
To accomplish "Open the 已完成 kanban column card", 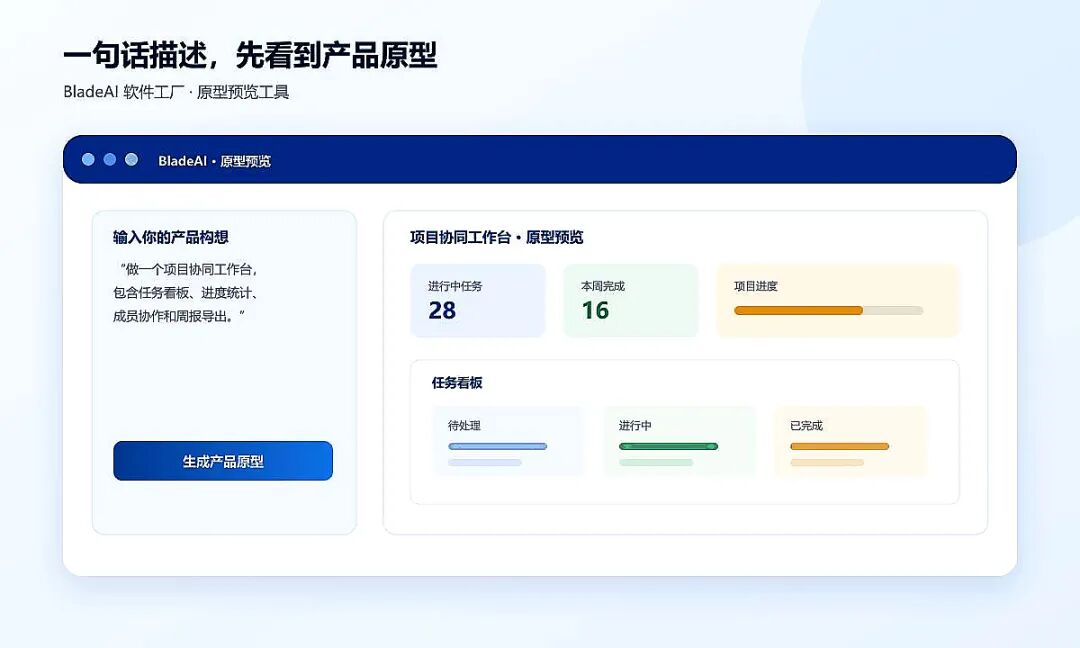I will (x=851, y=441).
